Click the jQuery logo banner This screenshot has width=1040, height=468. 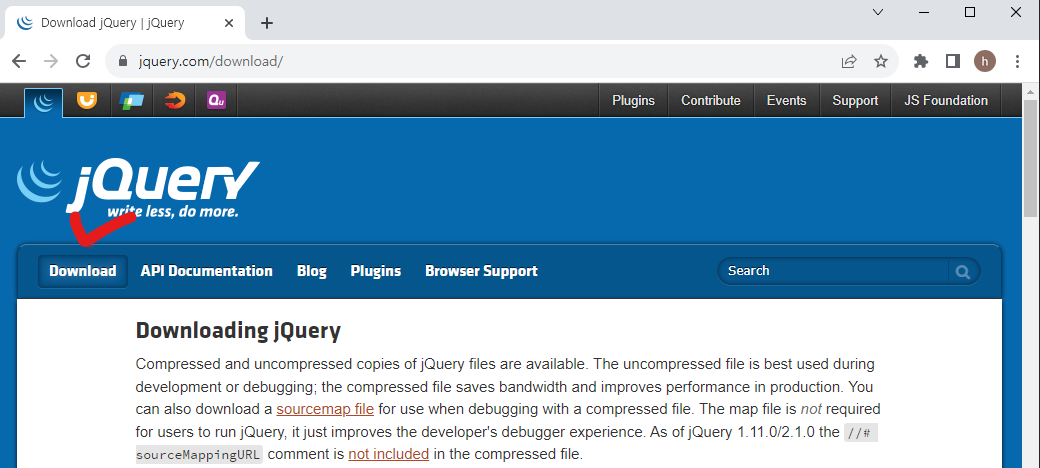click(138, 188)
